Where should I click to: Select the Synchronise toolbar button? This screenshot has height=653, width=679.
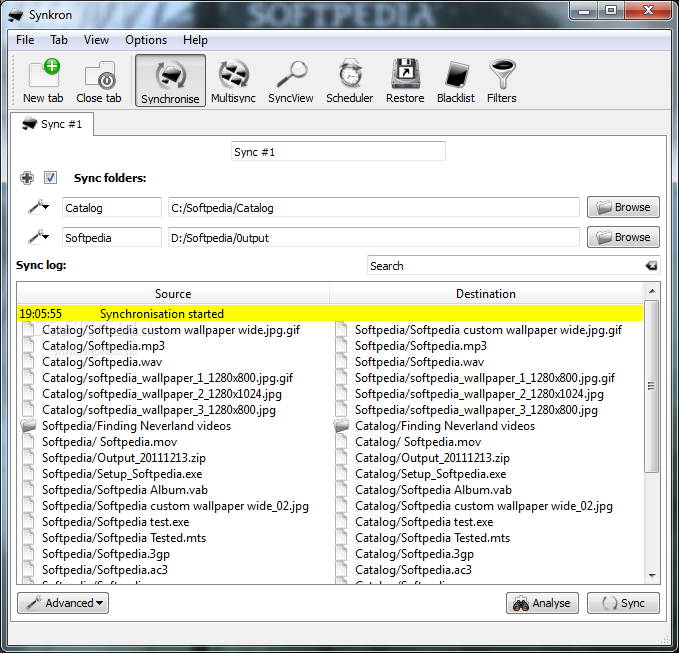[x=170, y=81]
